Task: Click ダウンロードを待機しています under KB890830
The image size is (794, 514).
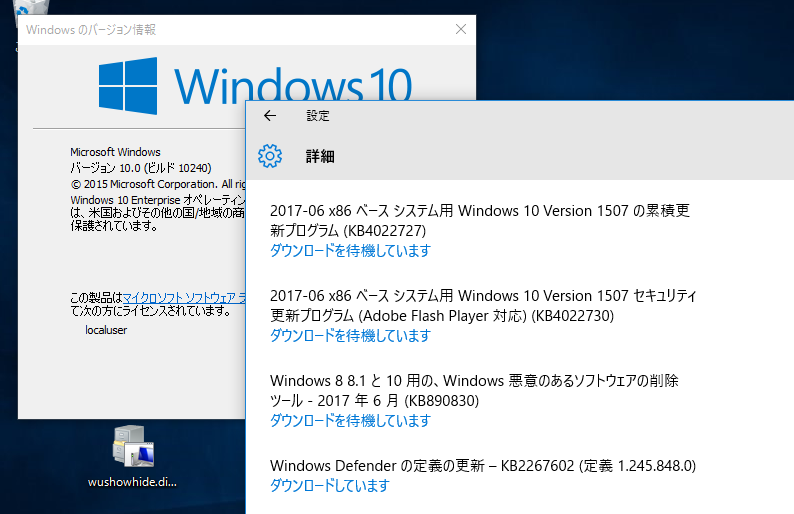Action: tap(350, 421)
